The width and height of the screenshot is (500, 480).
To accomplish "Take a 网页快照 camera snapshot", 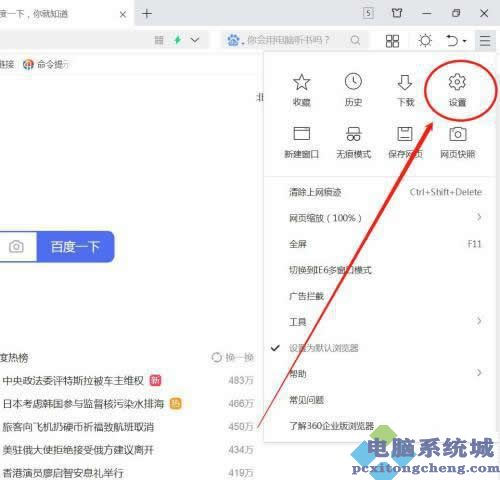I will 457,142.
